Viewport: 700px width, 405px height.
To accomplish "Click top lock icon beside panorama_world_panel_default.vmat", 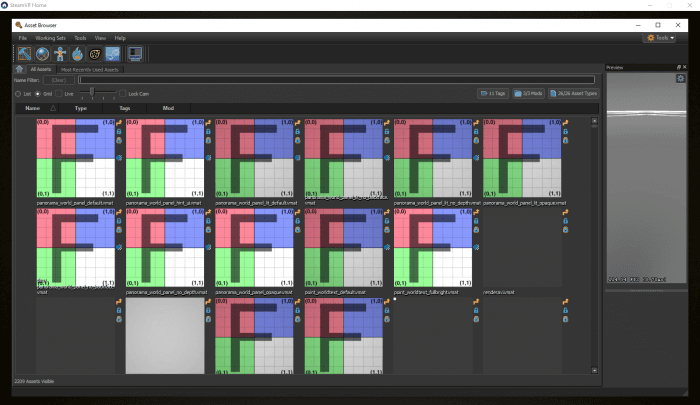I will (x=119, y=131).
